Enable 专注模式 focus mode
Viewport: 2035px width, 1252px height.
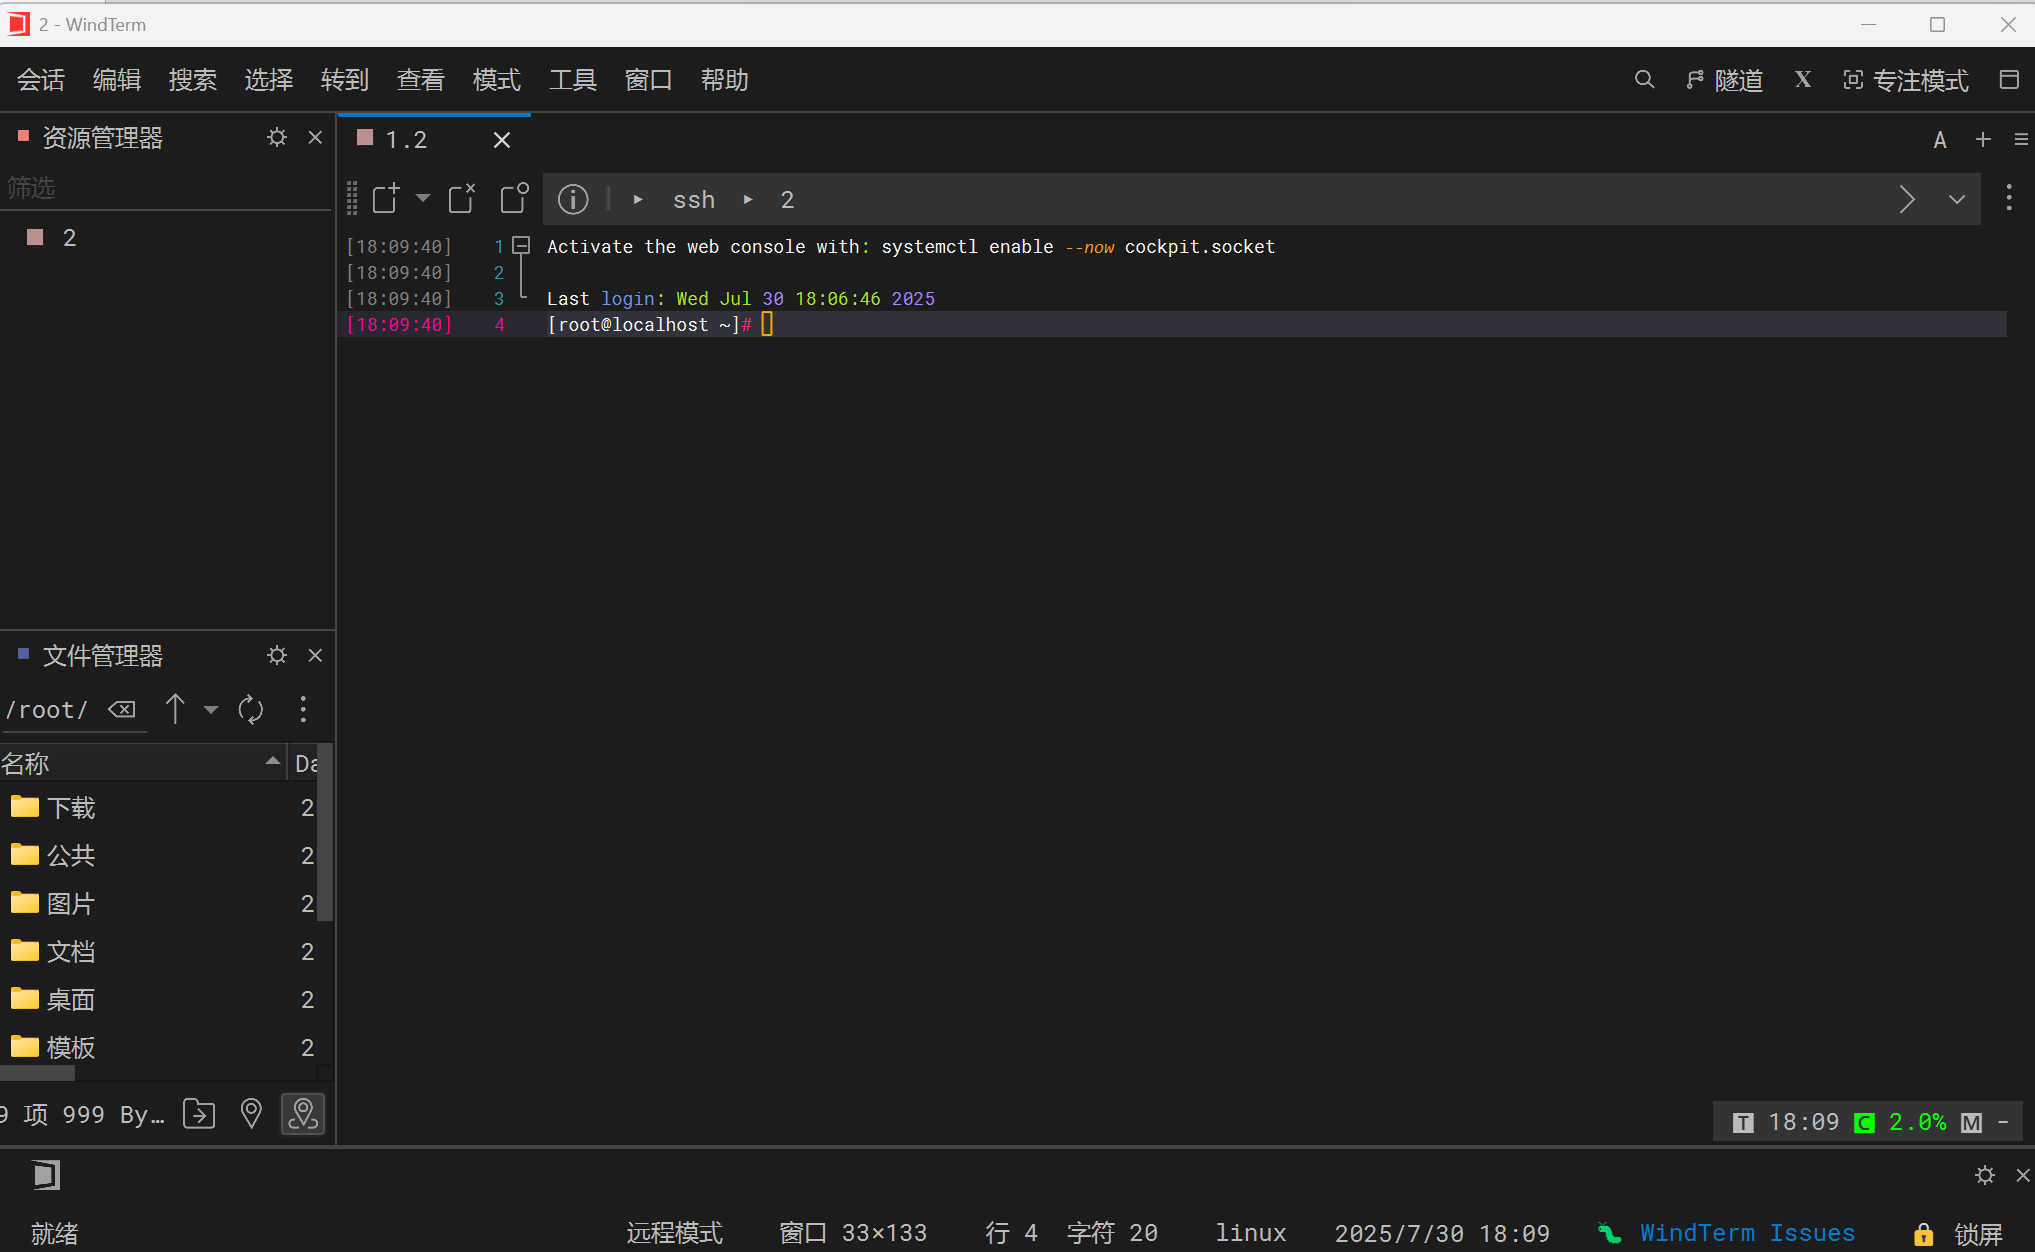point(1904,80)
